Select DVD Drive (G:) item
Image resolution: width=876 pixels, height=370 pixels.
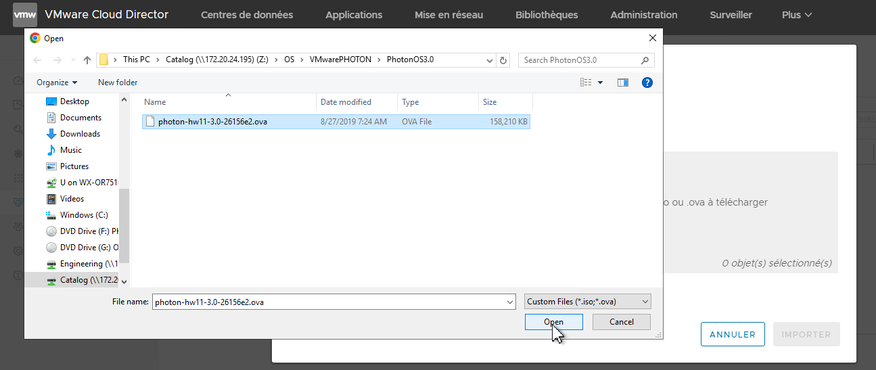81,248
